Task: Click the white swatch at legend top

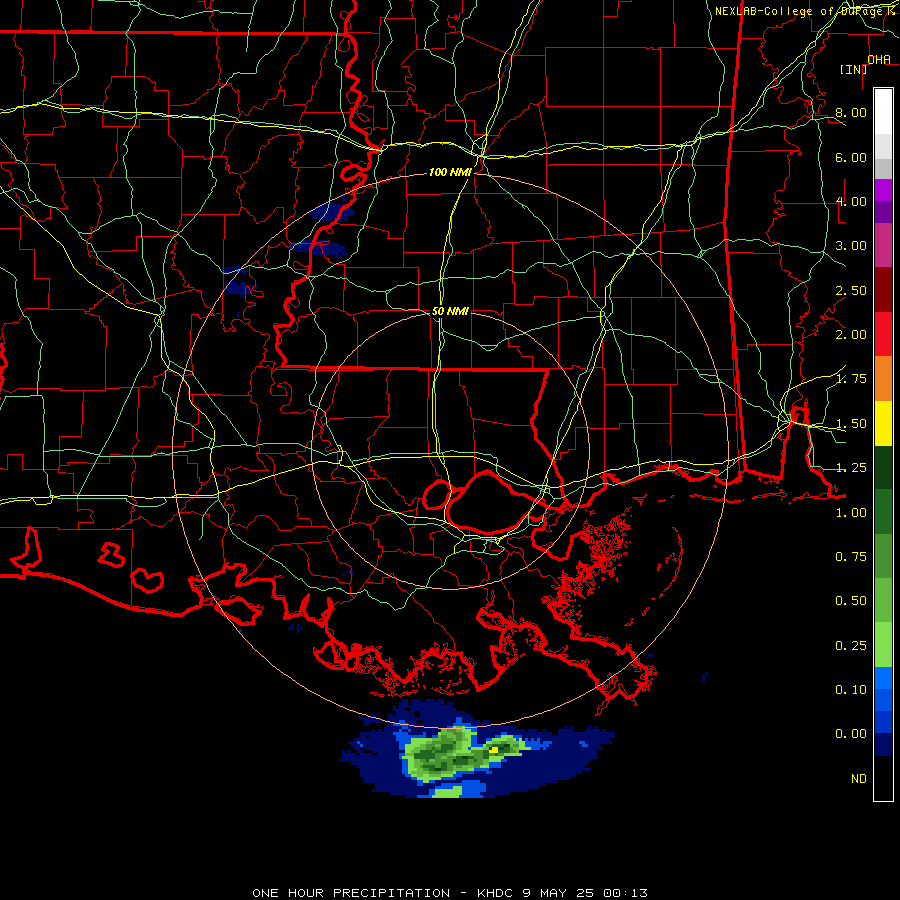Action: point(883,111)
